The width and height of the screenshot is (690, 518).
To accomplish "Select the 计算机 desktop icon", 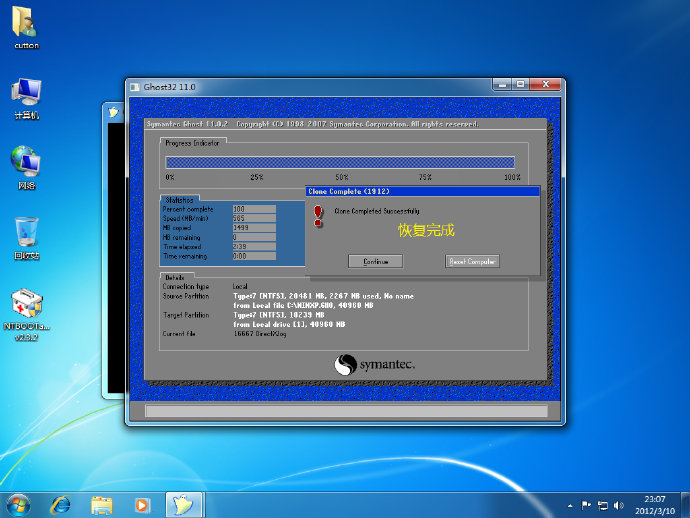I will 26,99.
